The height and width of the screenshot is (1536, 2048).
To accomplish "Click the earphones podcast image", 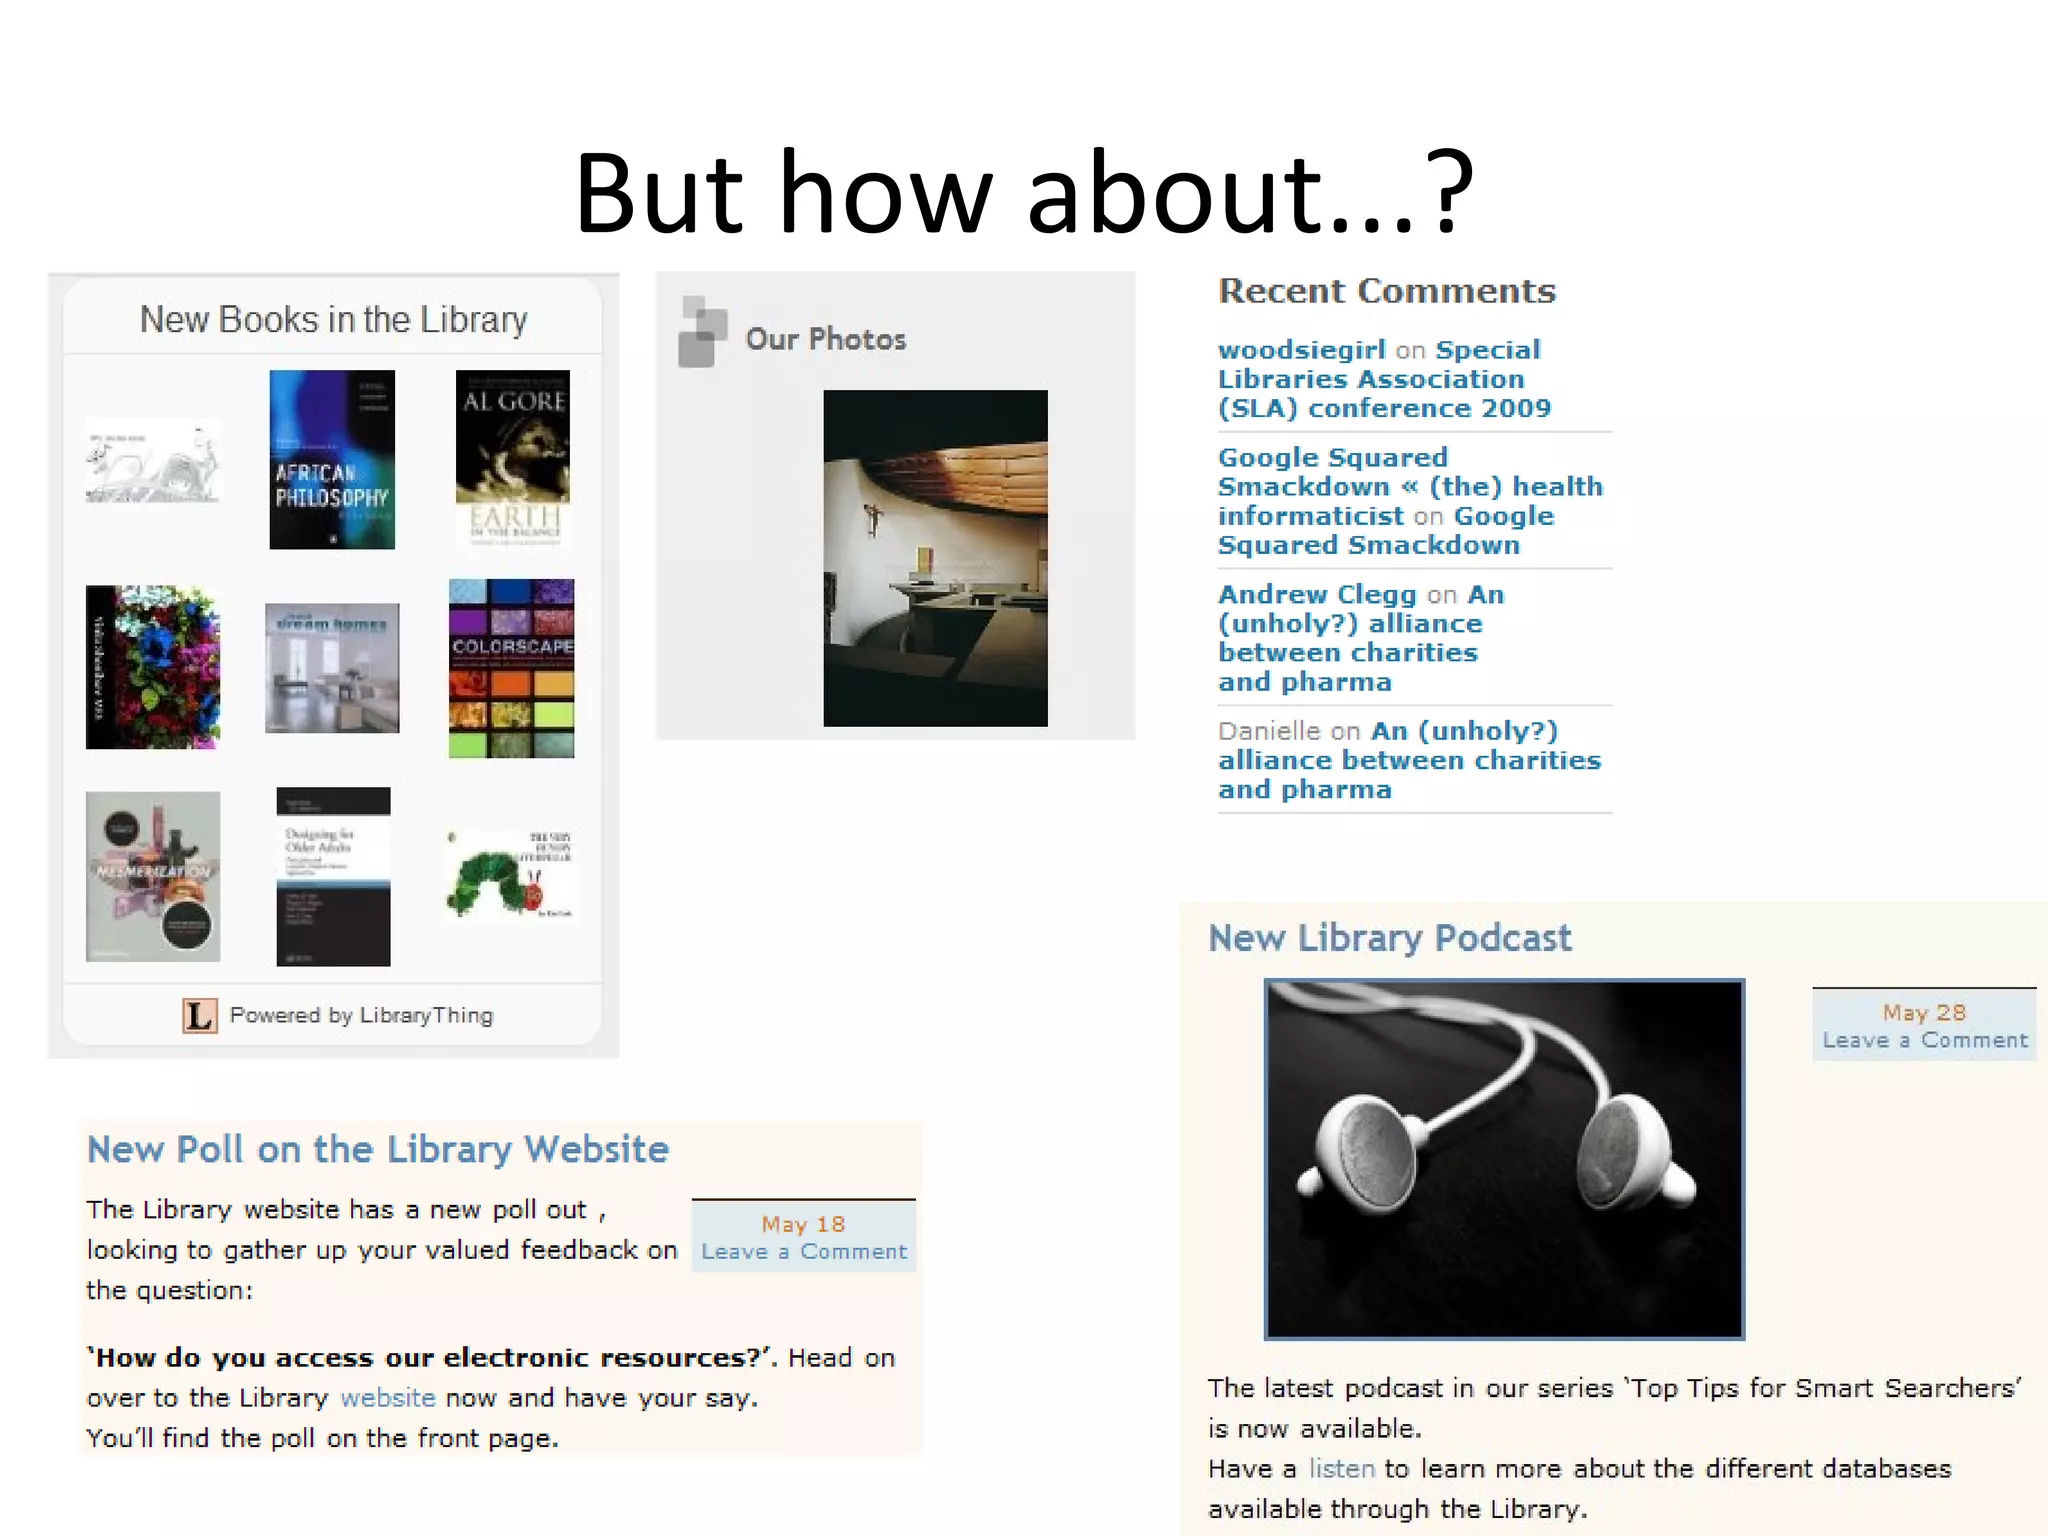I will click(1504, 1159).
